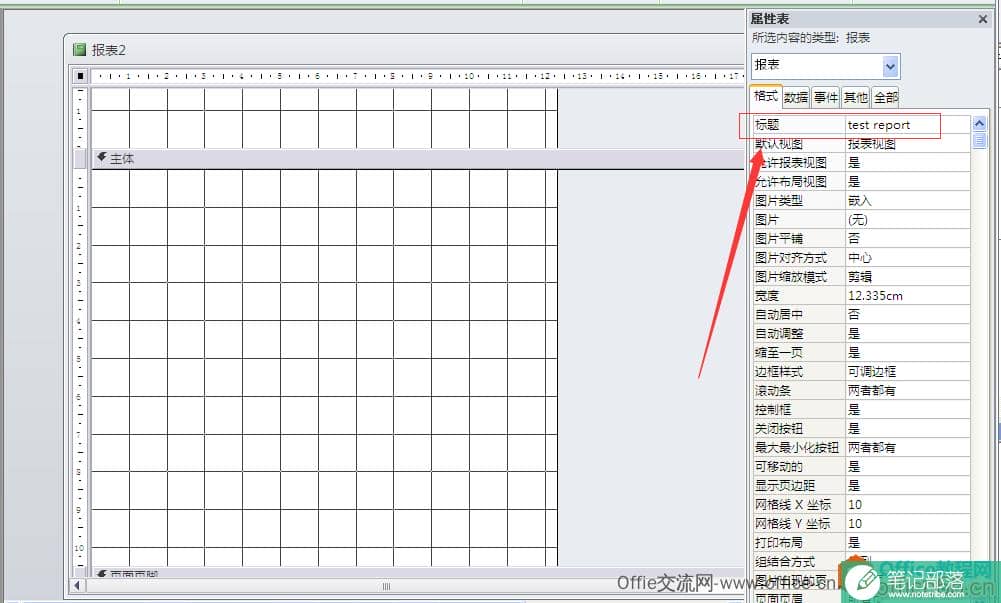Click the 标题 field containing test report

click(907, 125)
